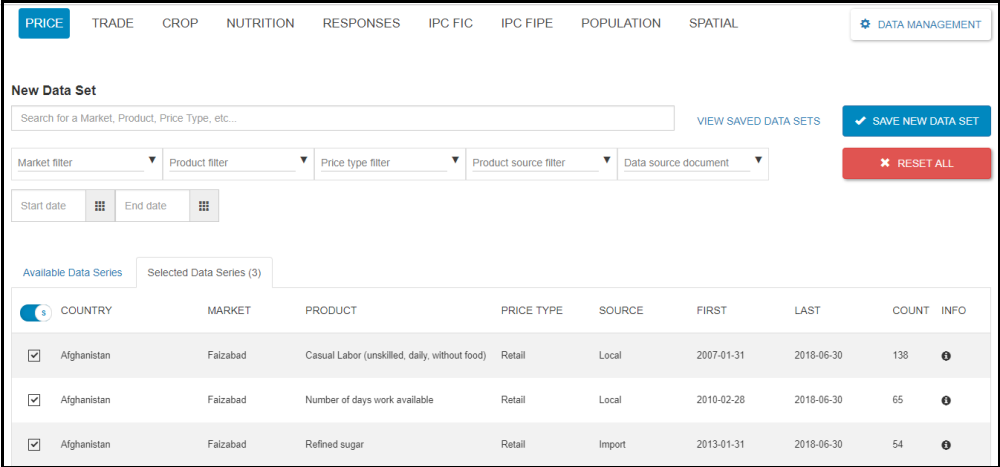Viewport: 1000px width, 467px height.
Task: Click the data set search field
Action: pos(342,118)
